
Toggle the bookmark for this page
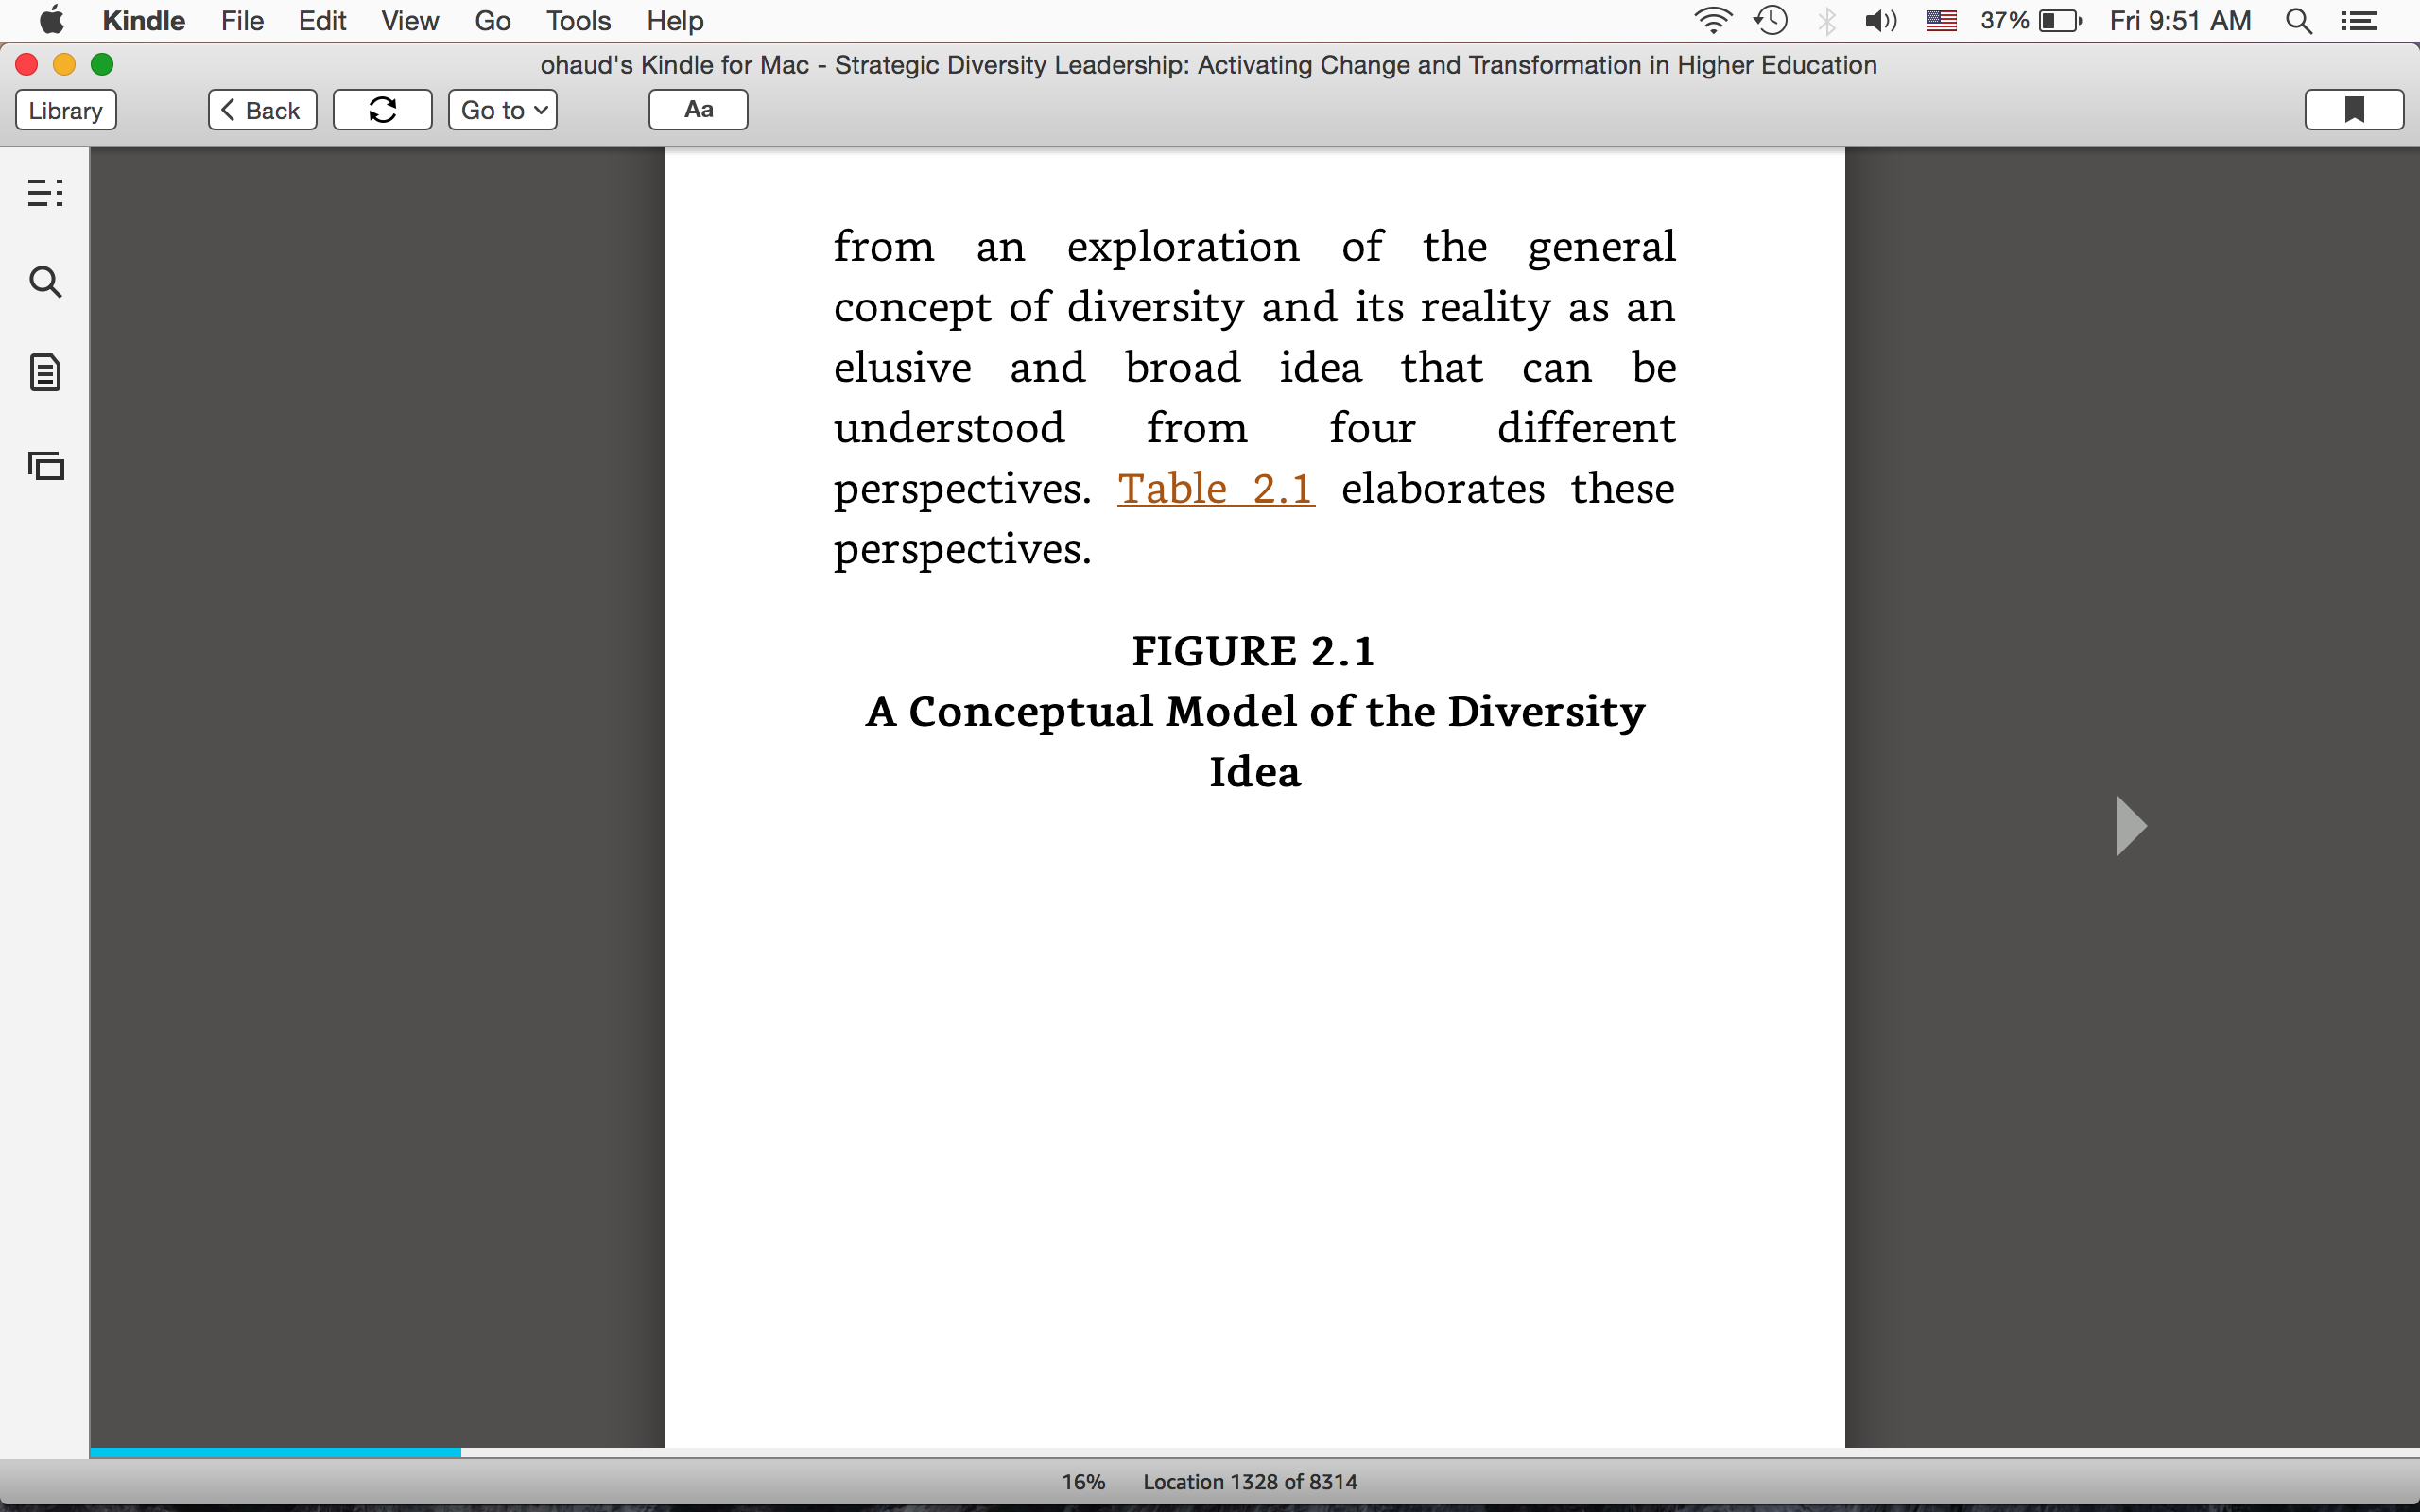[x=2354, y=110]
